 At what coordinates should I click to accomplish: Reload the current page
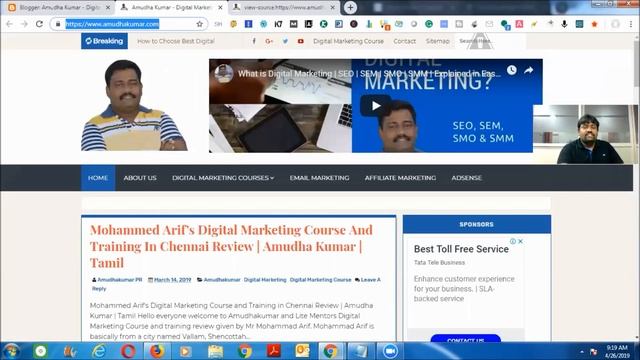(39, 24)
